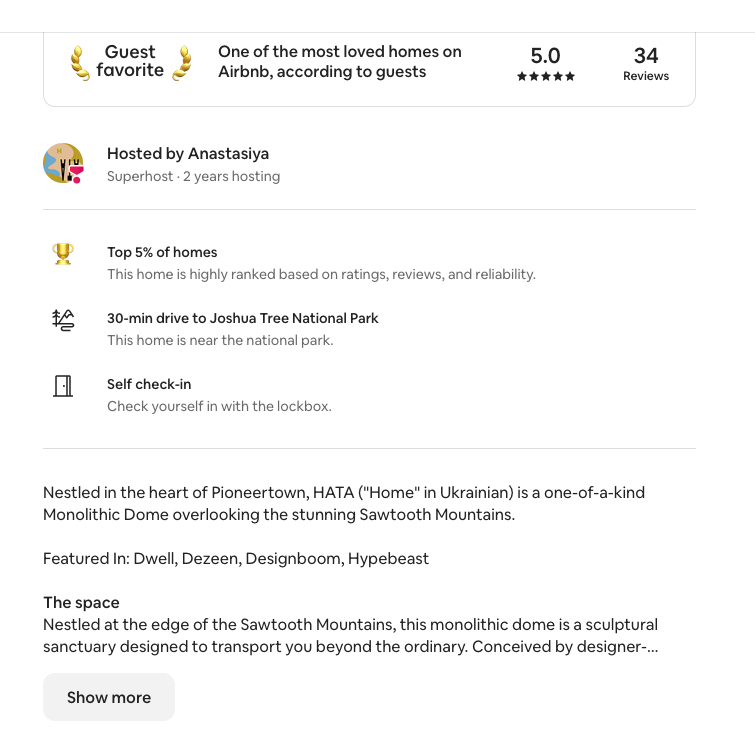Click the self check-in door icon

pos(63,386)
